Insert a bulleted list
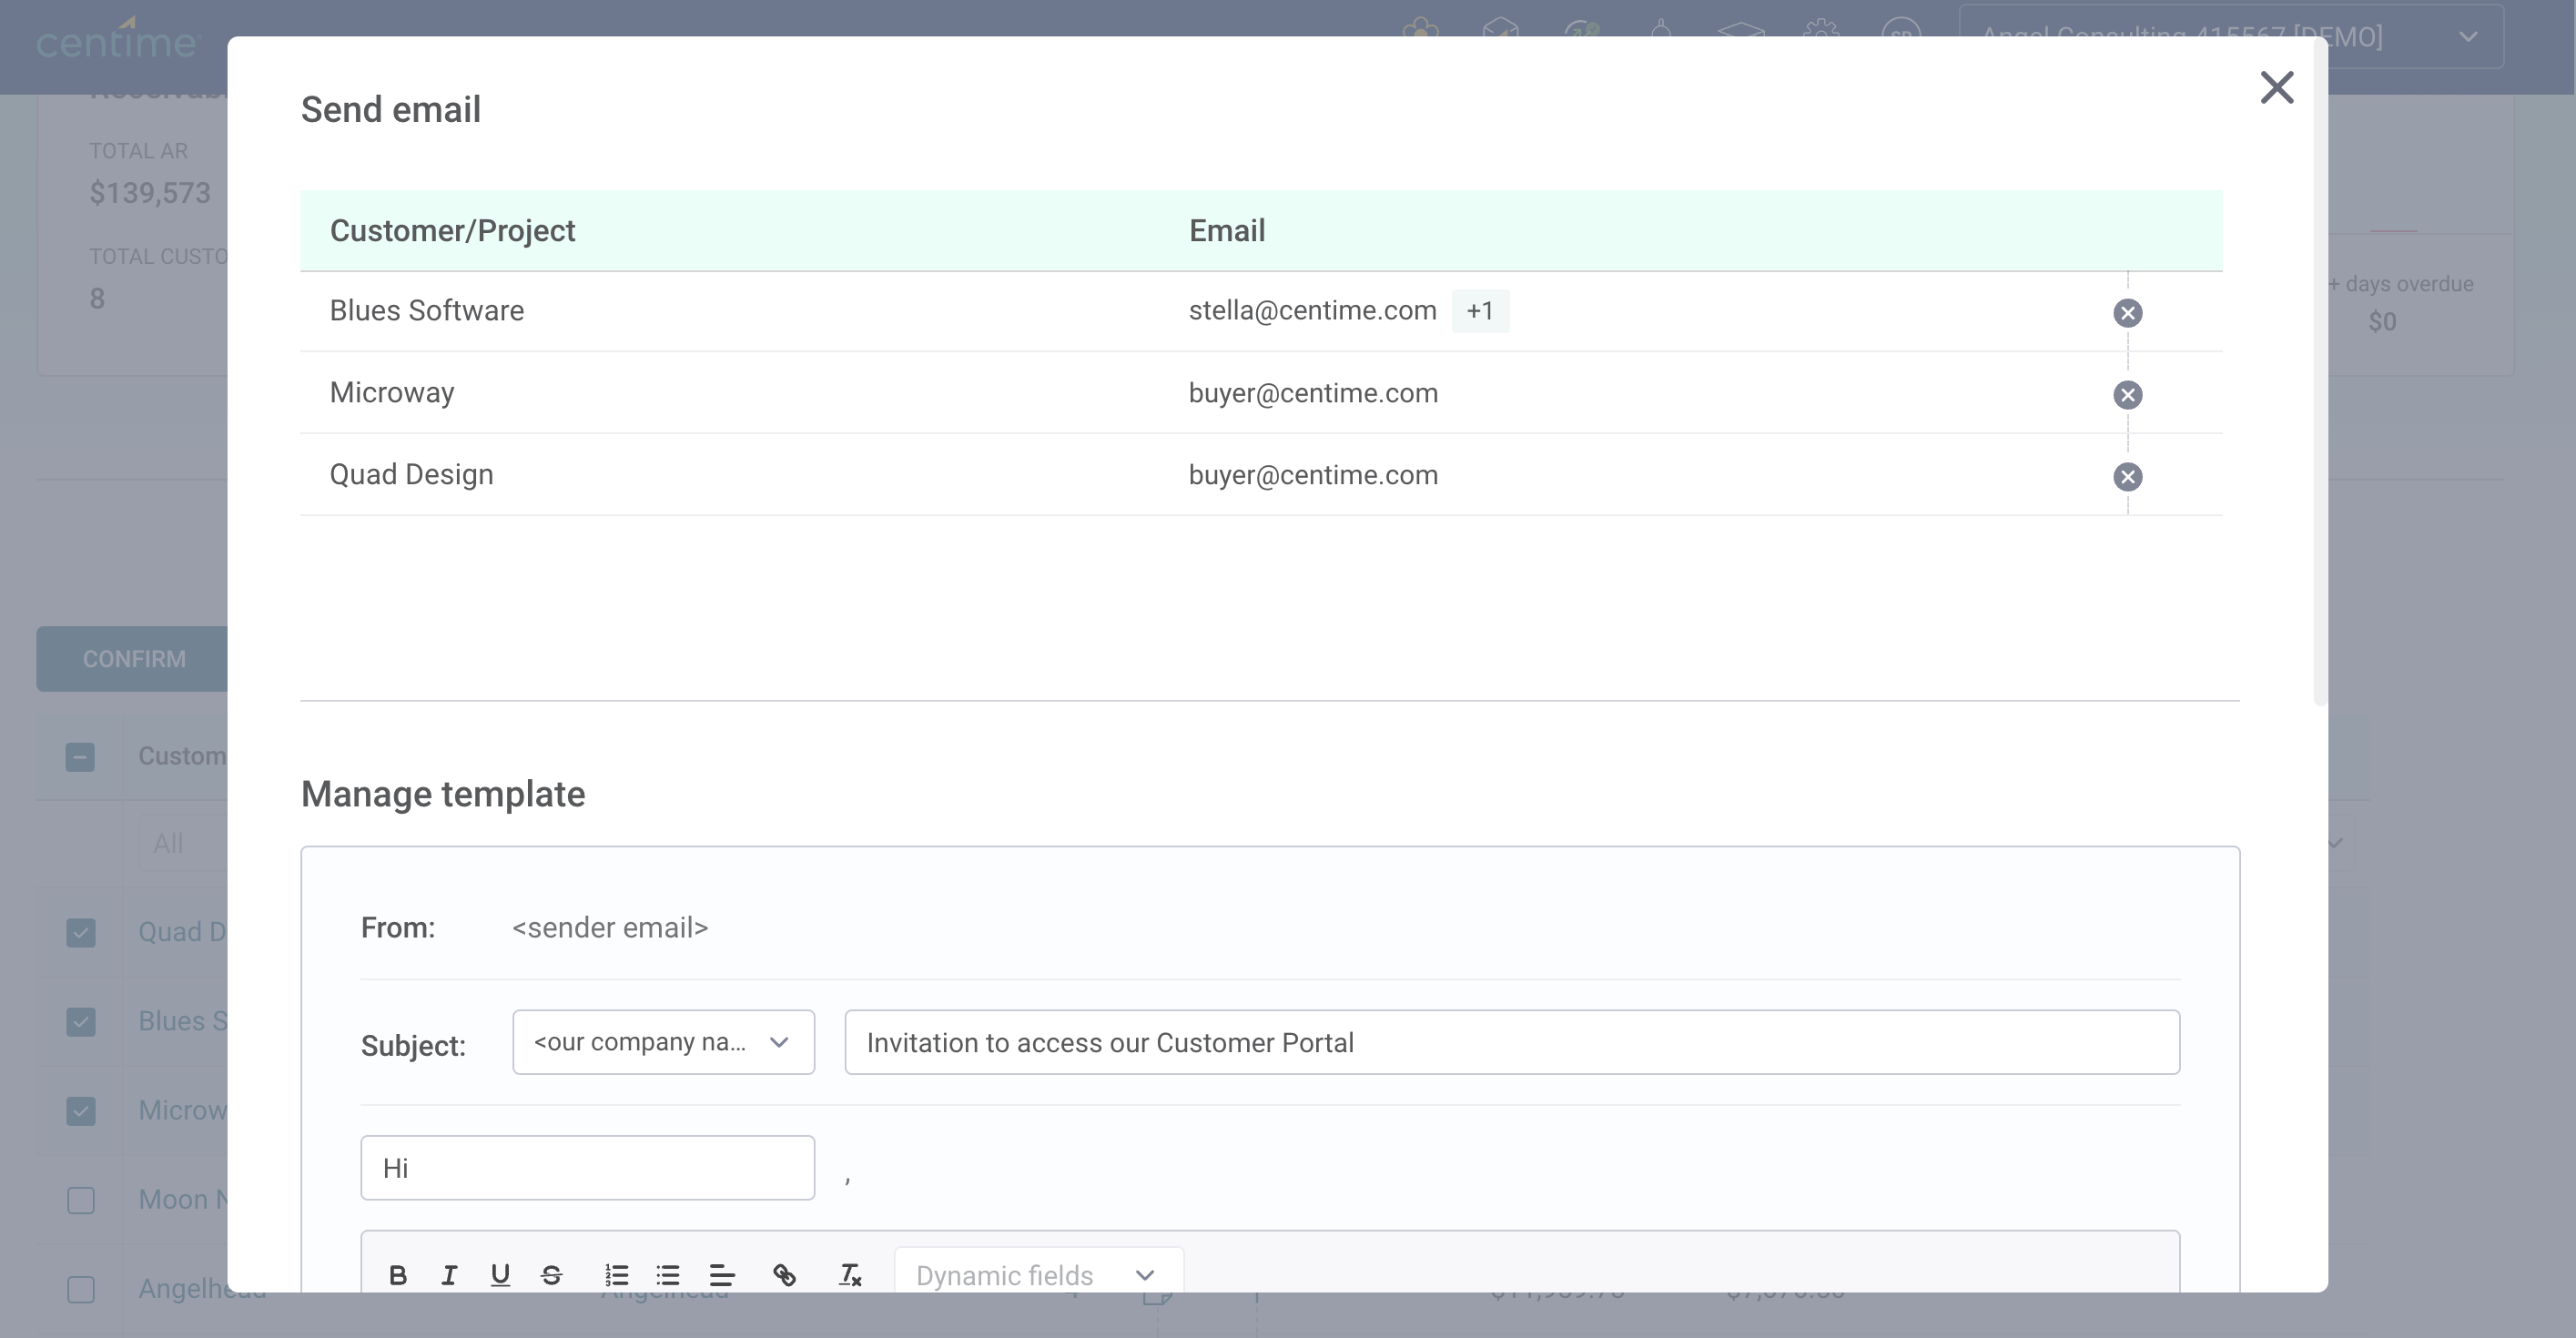This screenshot has height=1338, width=2576. (668, 1275)
